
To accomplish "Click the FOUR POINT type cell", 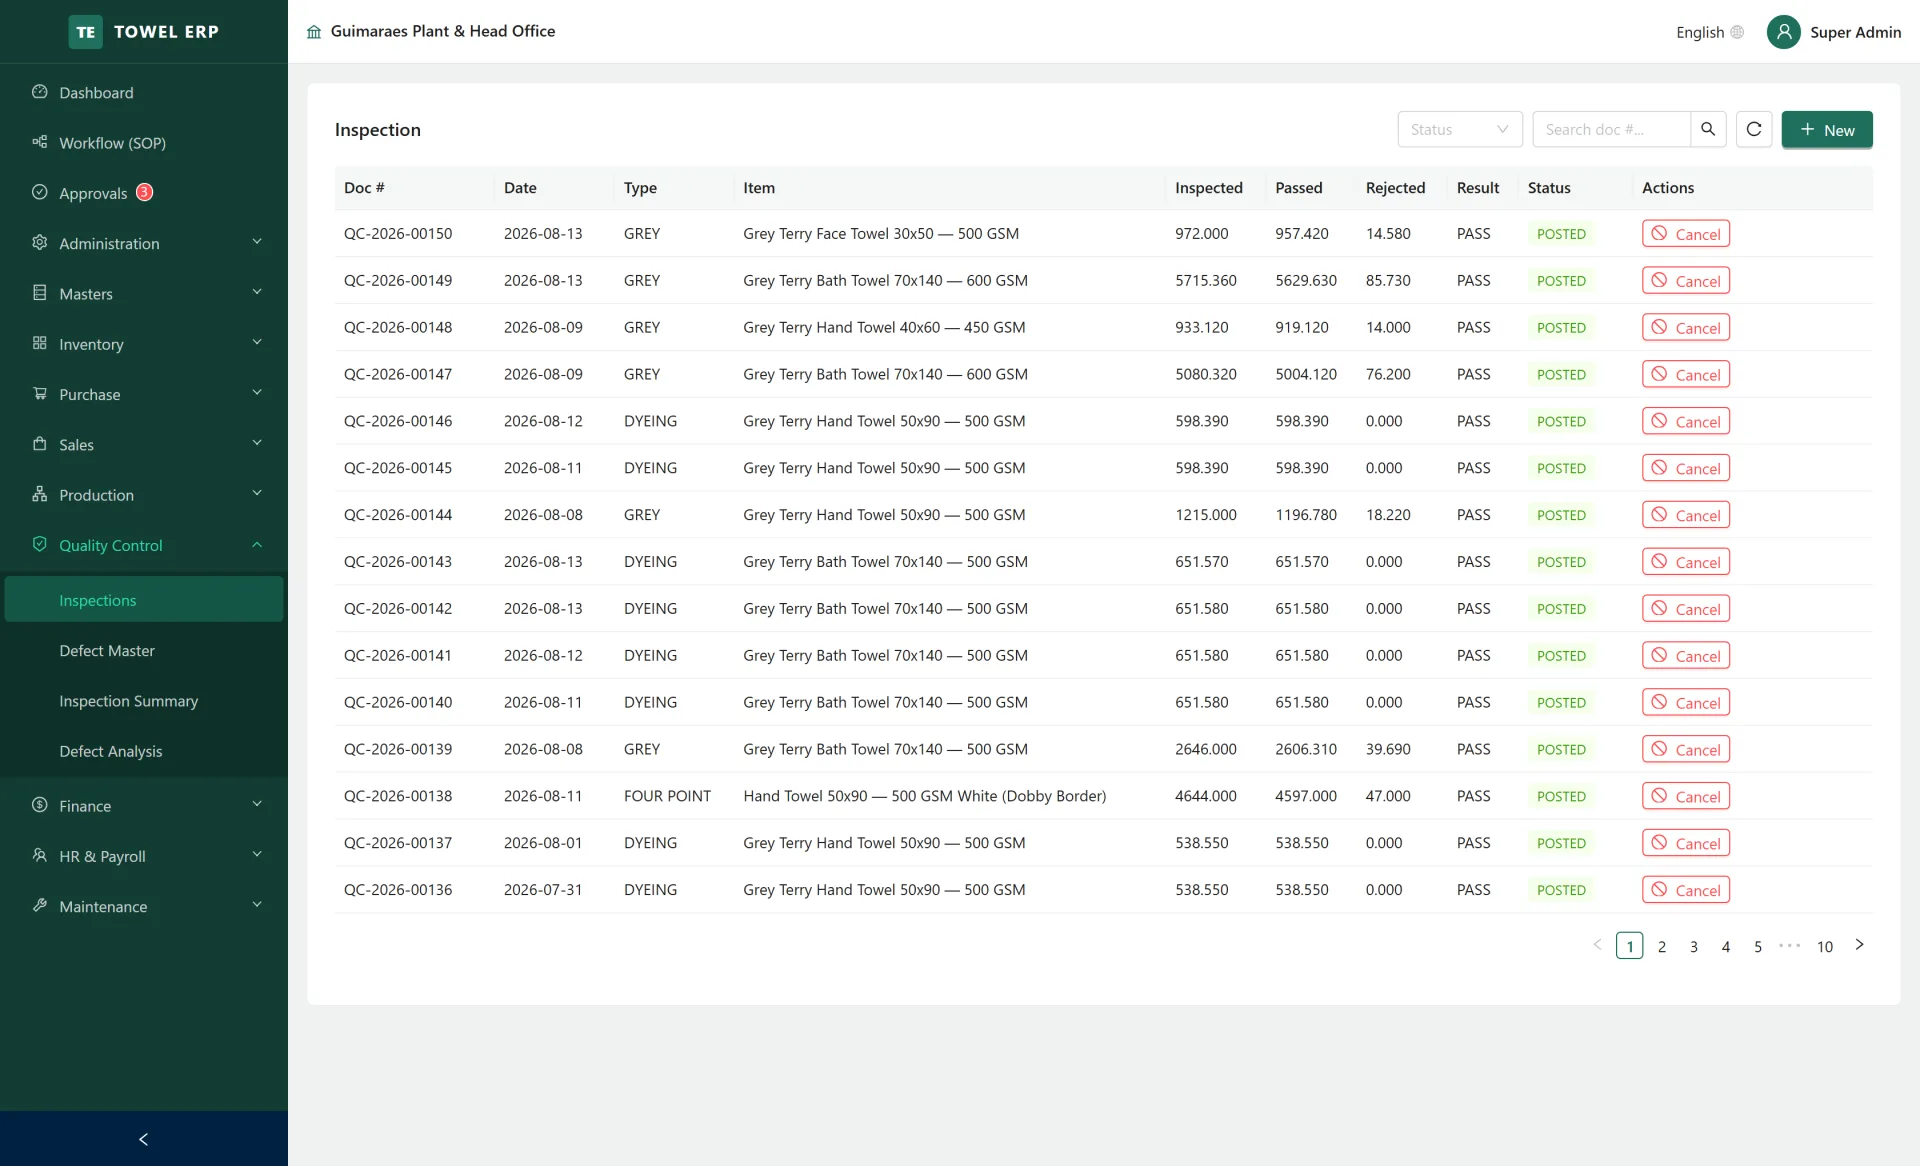I will click(667, 796).
